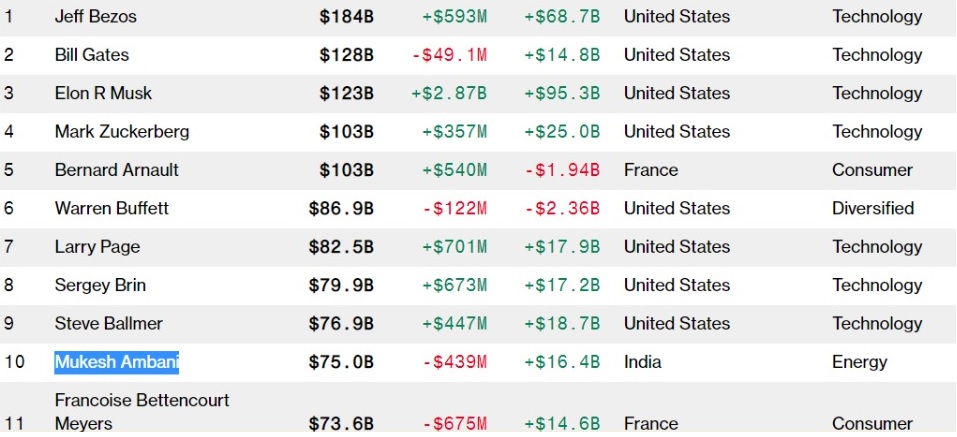Viewport: 957px width, 437px height.
Task: Click Diversified industry for Warren Buffett
Action: coord(873,209)
